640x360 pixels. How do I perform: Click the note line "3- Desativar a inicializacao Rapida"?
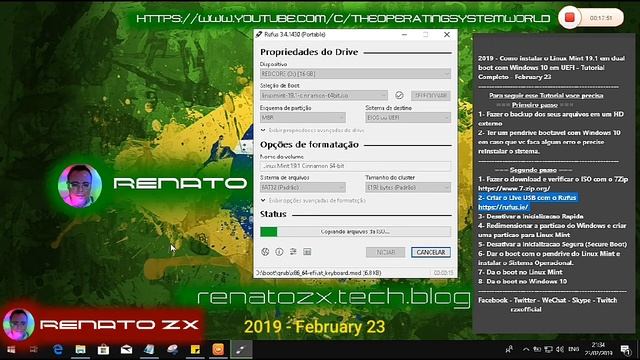point(531,216)
